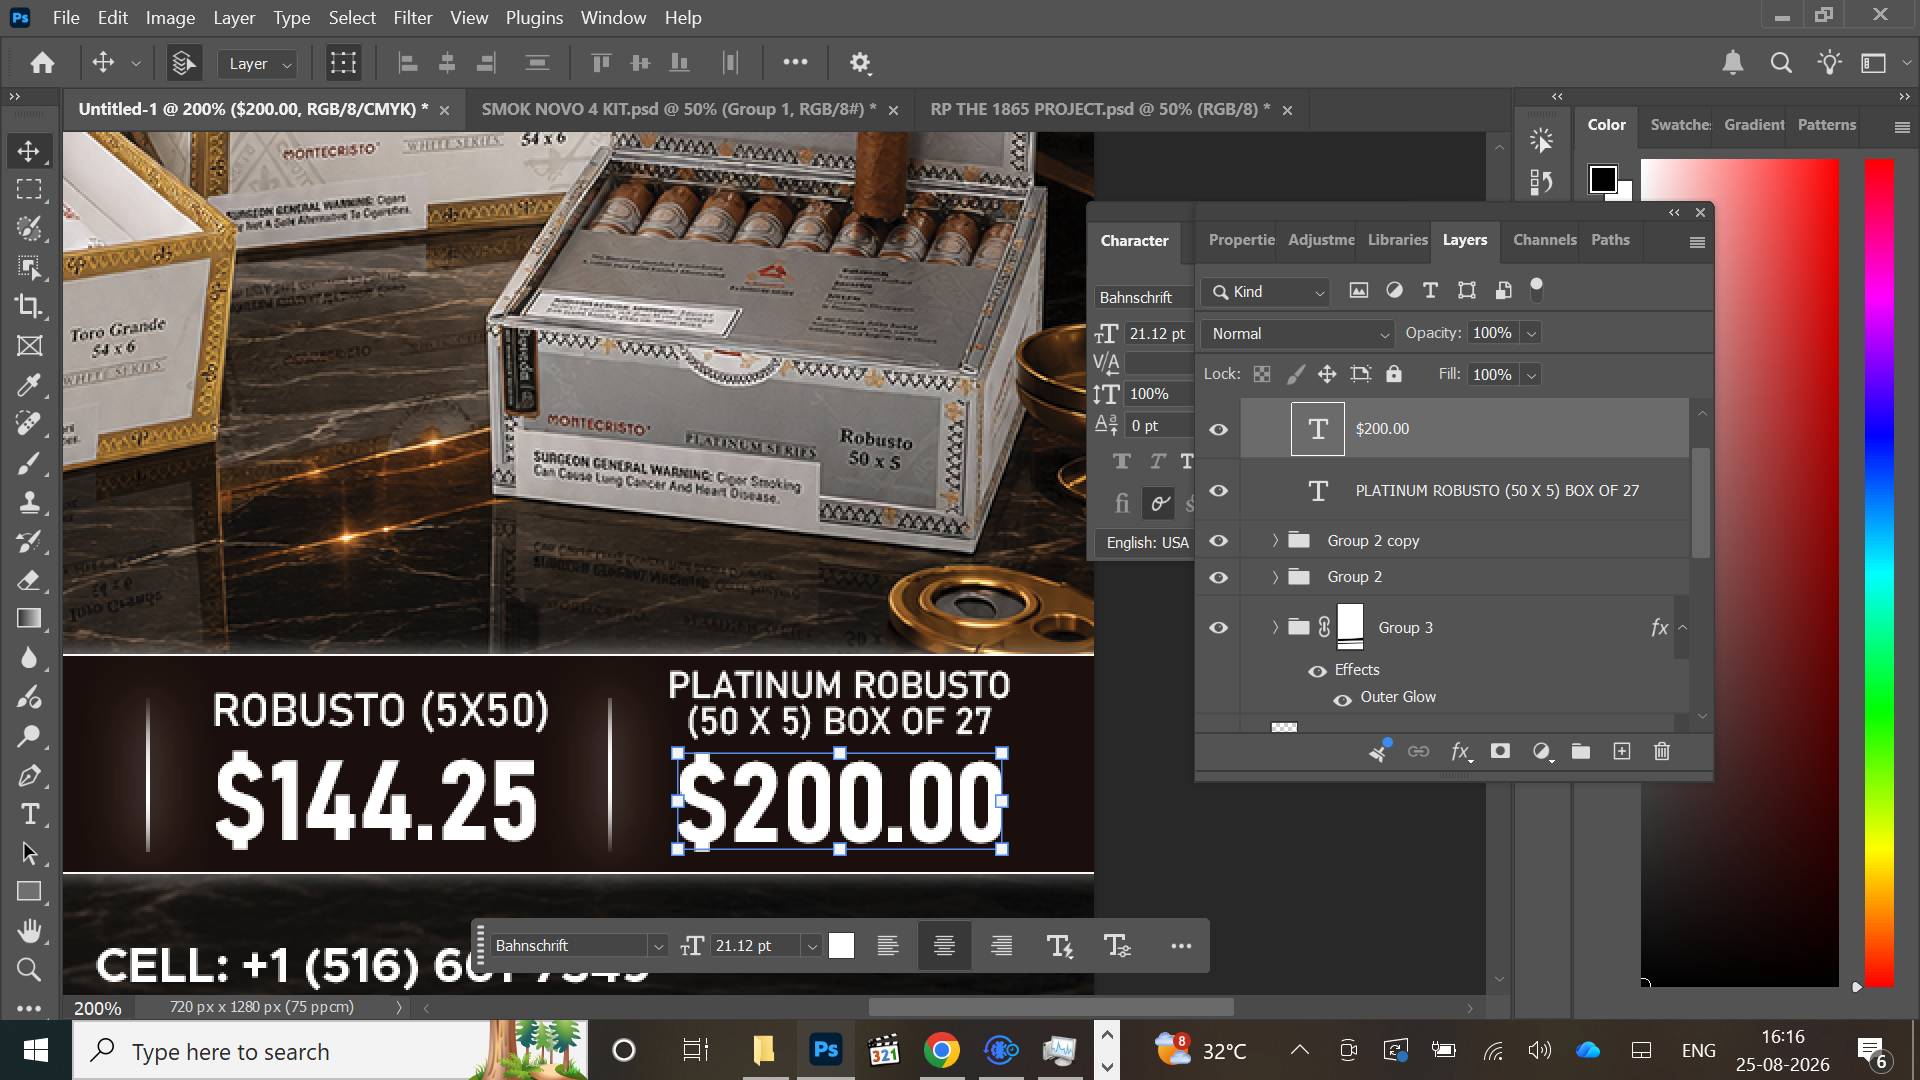Image resolution: width=1920 pixels, height=1080 pixels.
Task: Toggle Outer Glow effect visibility
Action: pyautogui.click(x=1342, y=698)
